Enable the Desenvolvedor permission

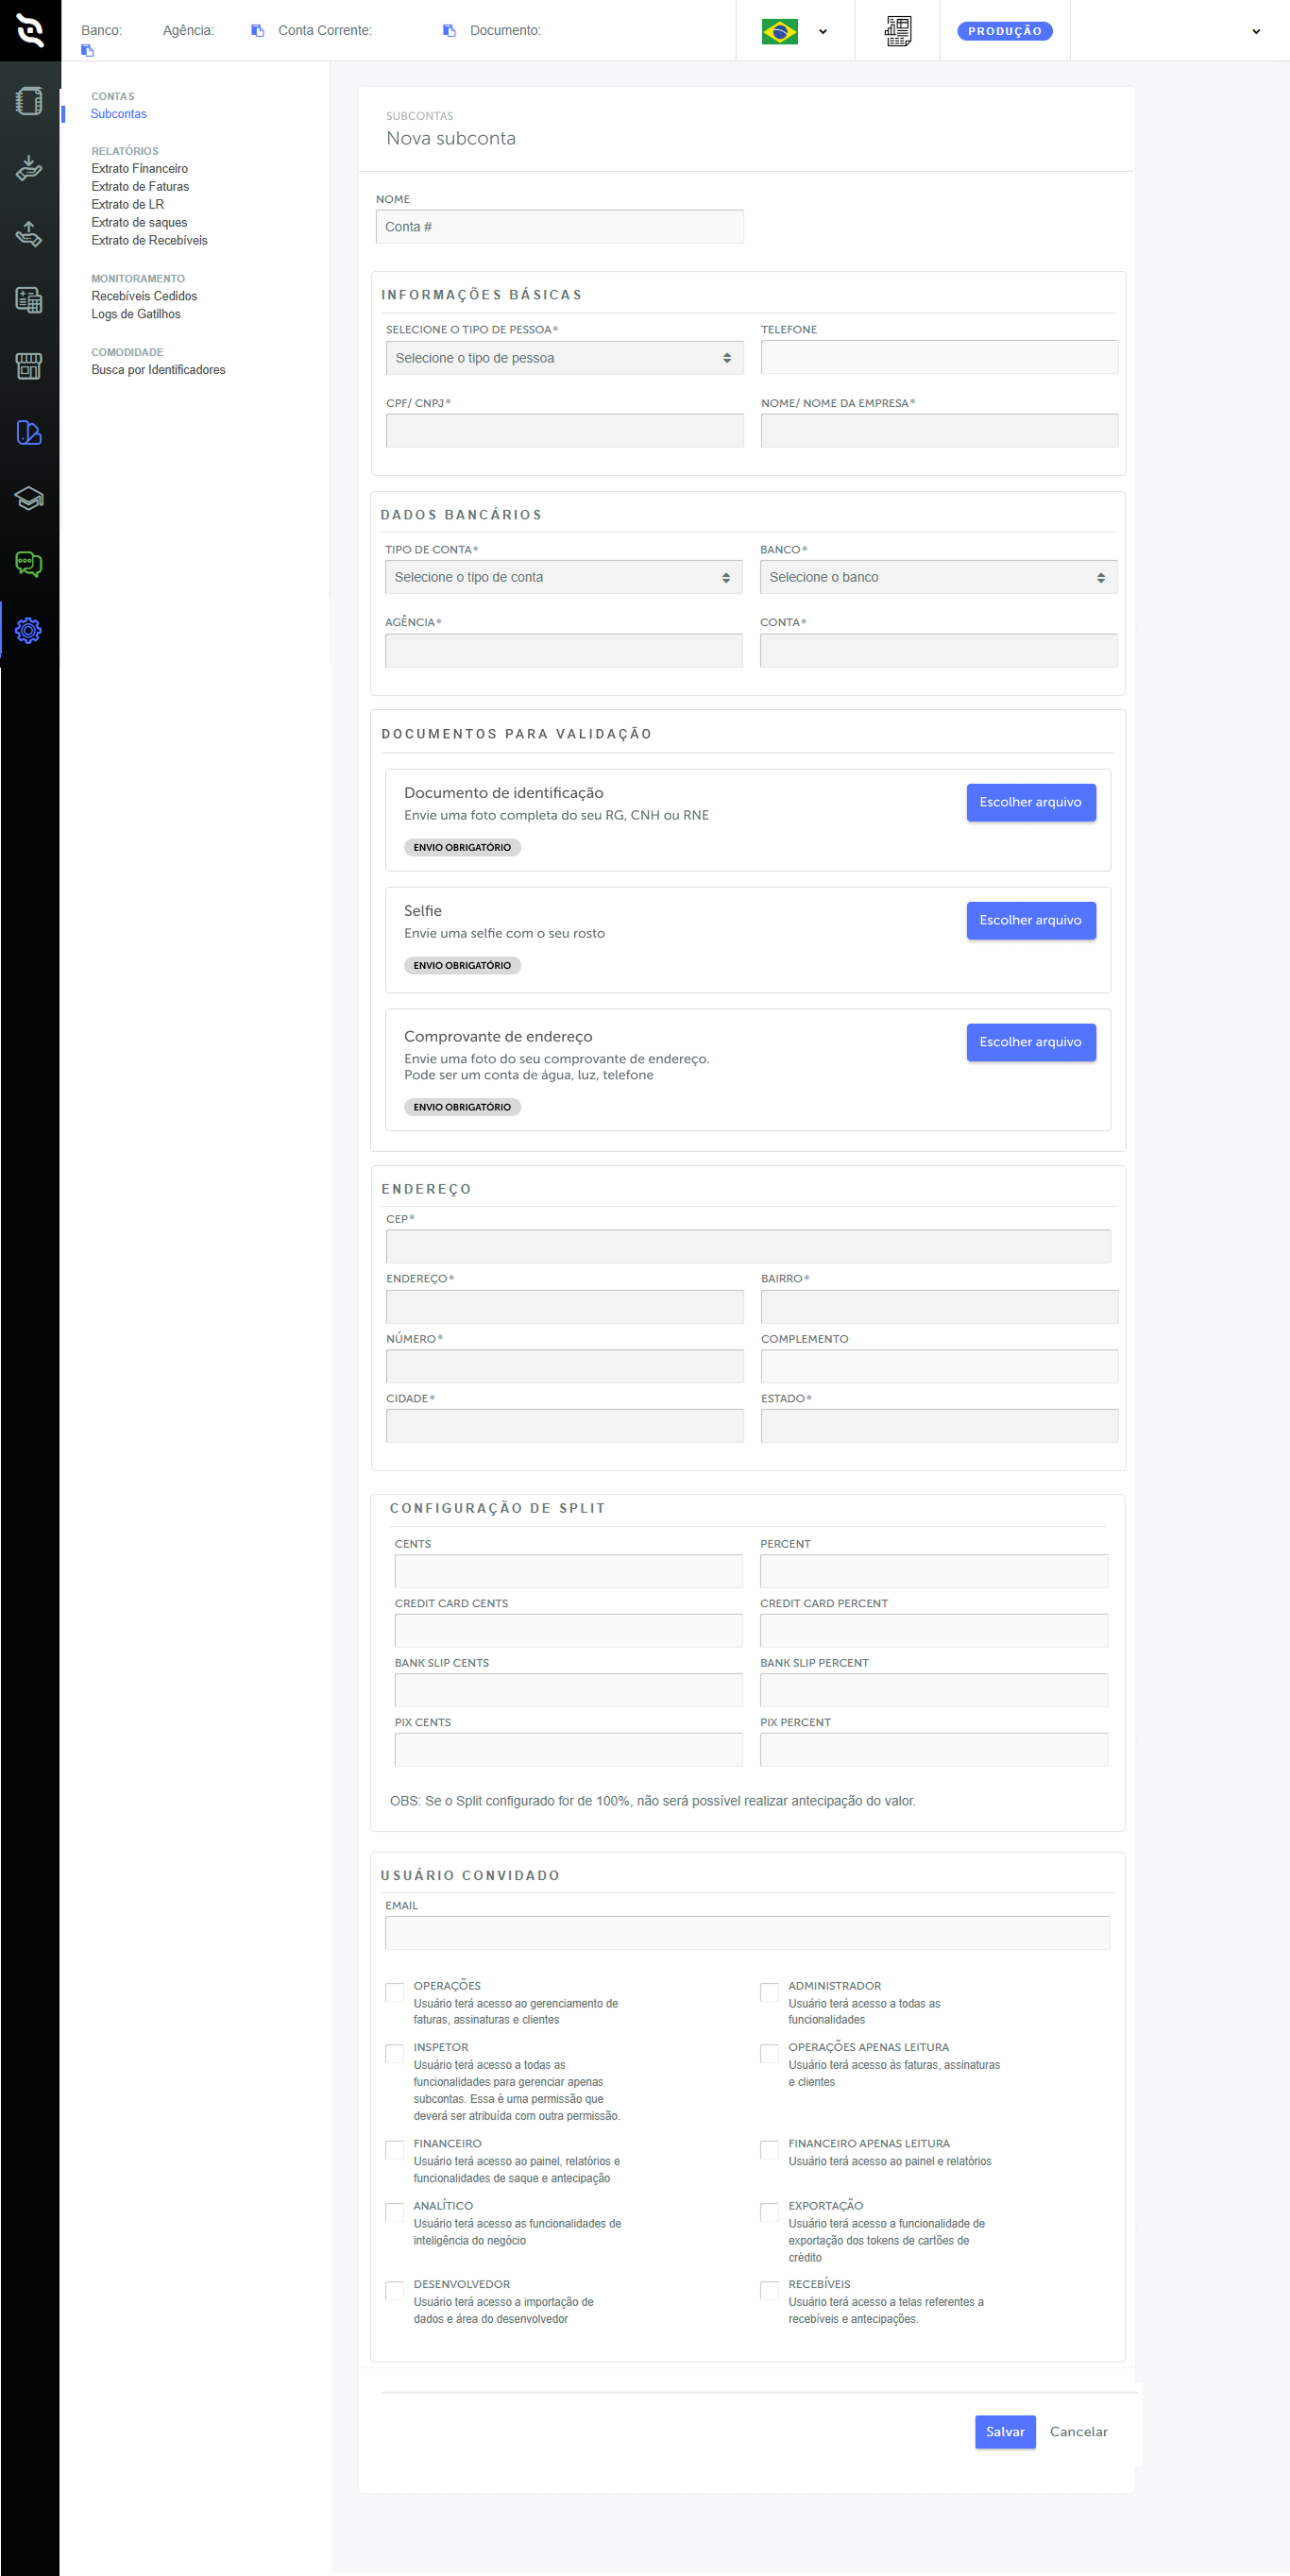coord(395,2290)
